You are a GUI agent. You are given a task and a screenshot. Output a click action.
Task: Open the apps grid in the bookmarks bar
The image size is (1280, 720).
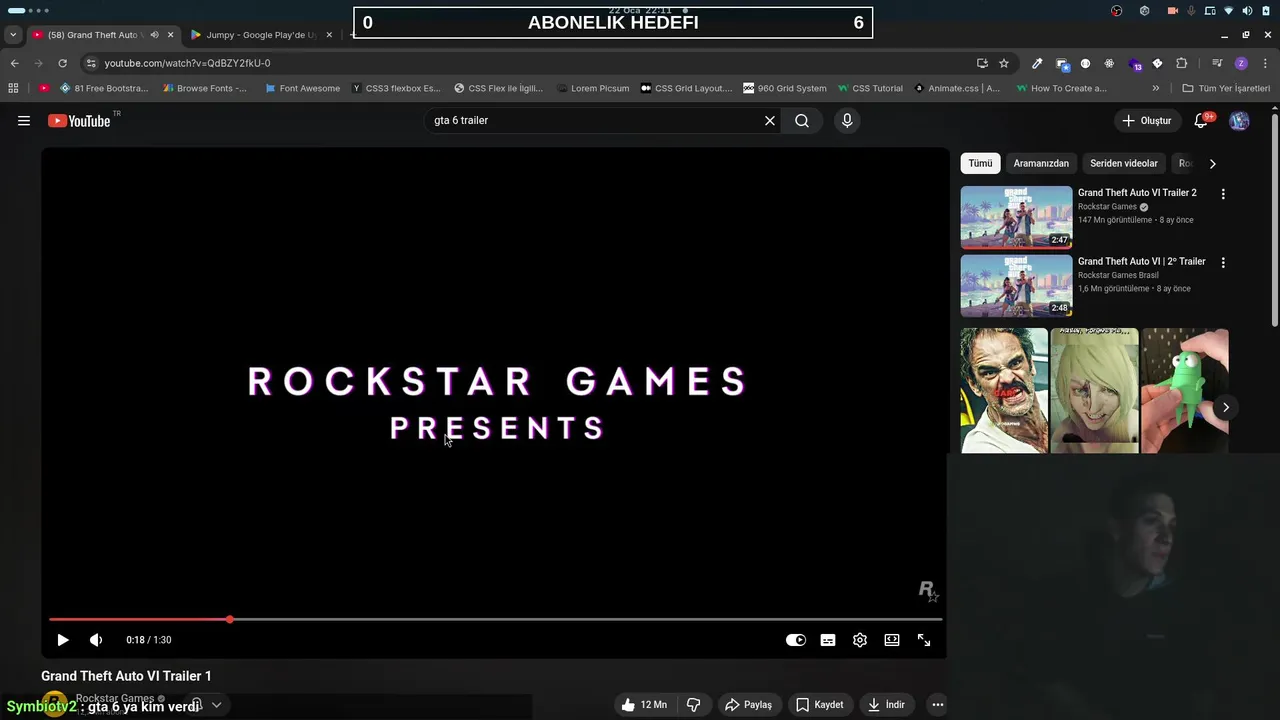[13, 88]
